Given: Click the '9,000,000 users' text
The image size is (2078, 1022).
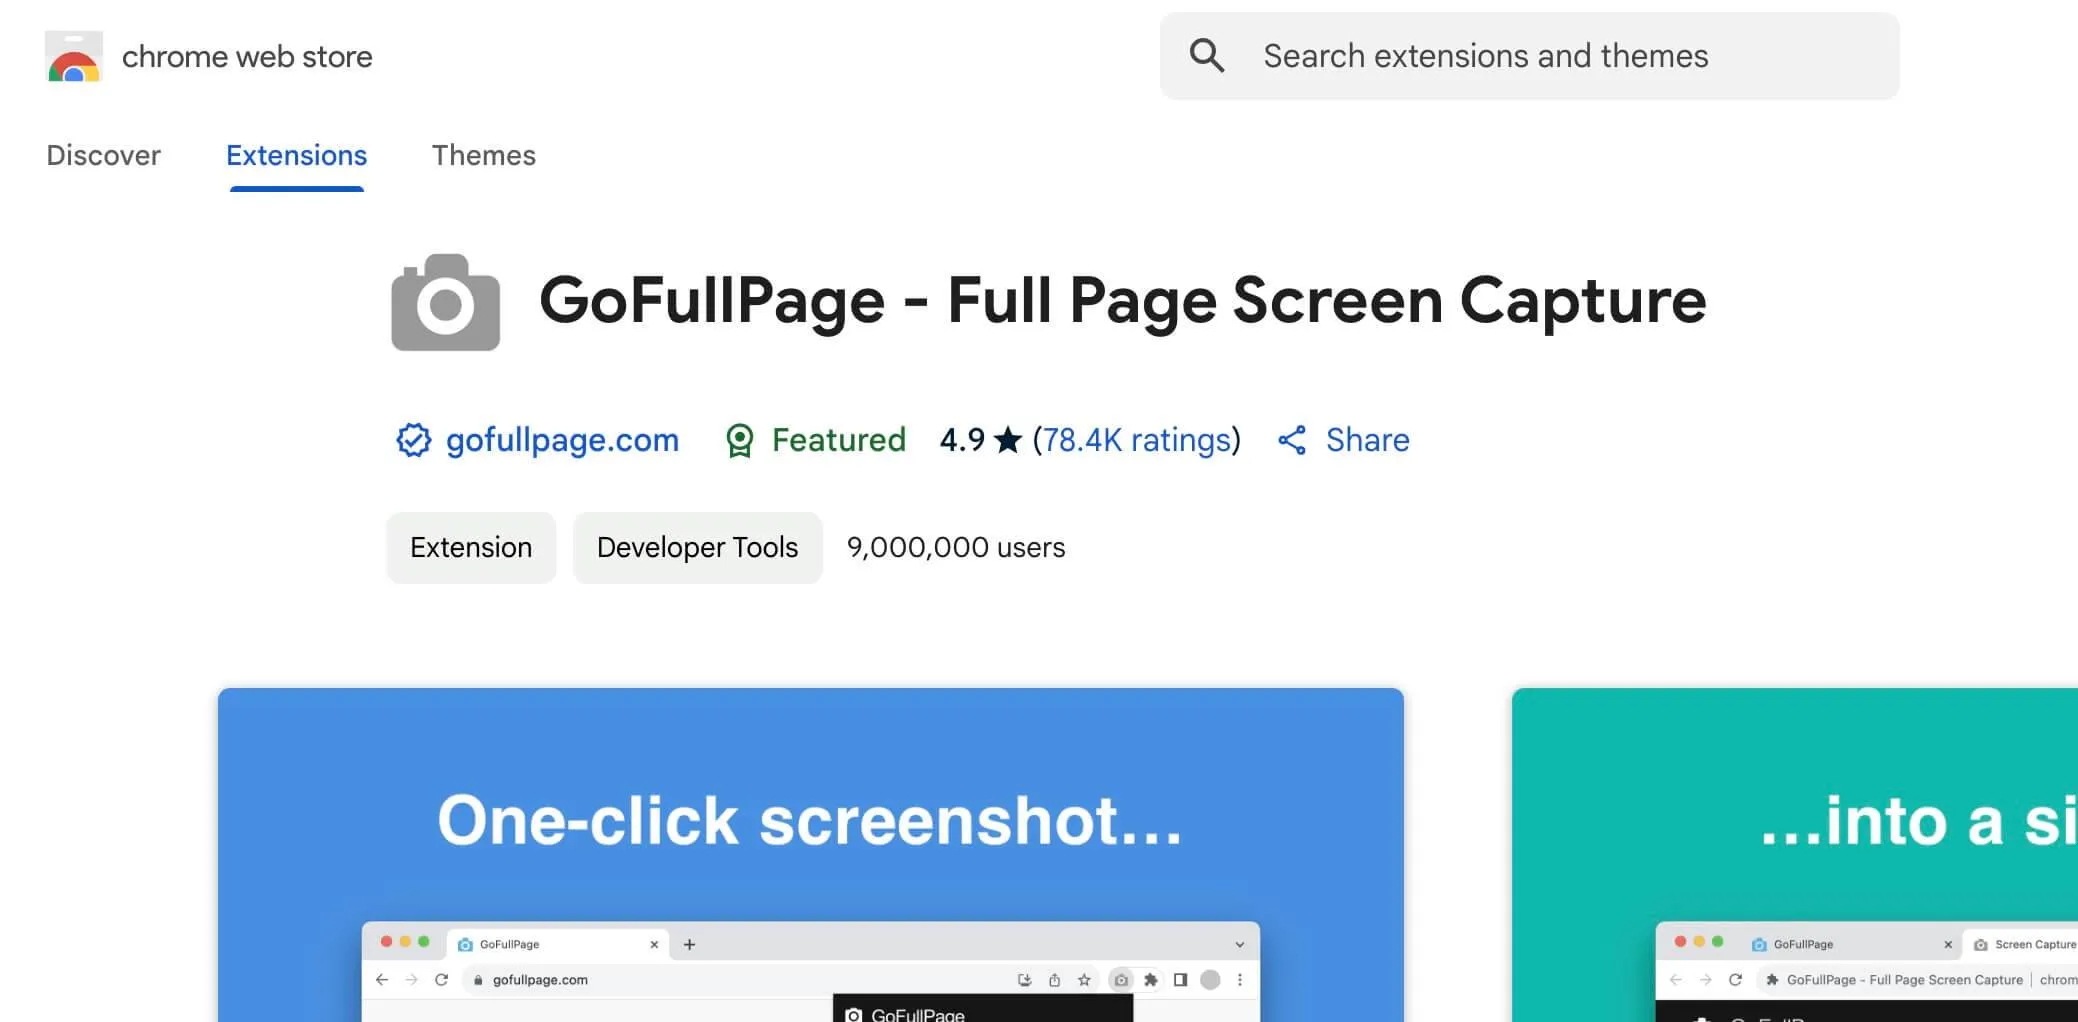Looking at the screenshot, I should [956, 547].
